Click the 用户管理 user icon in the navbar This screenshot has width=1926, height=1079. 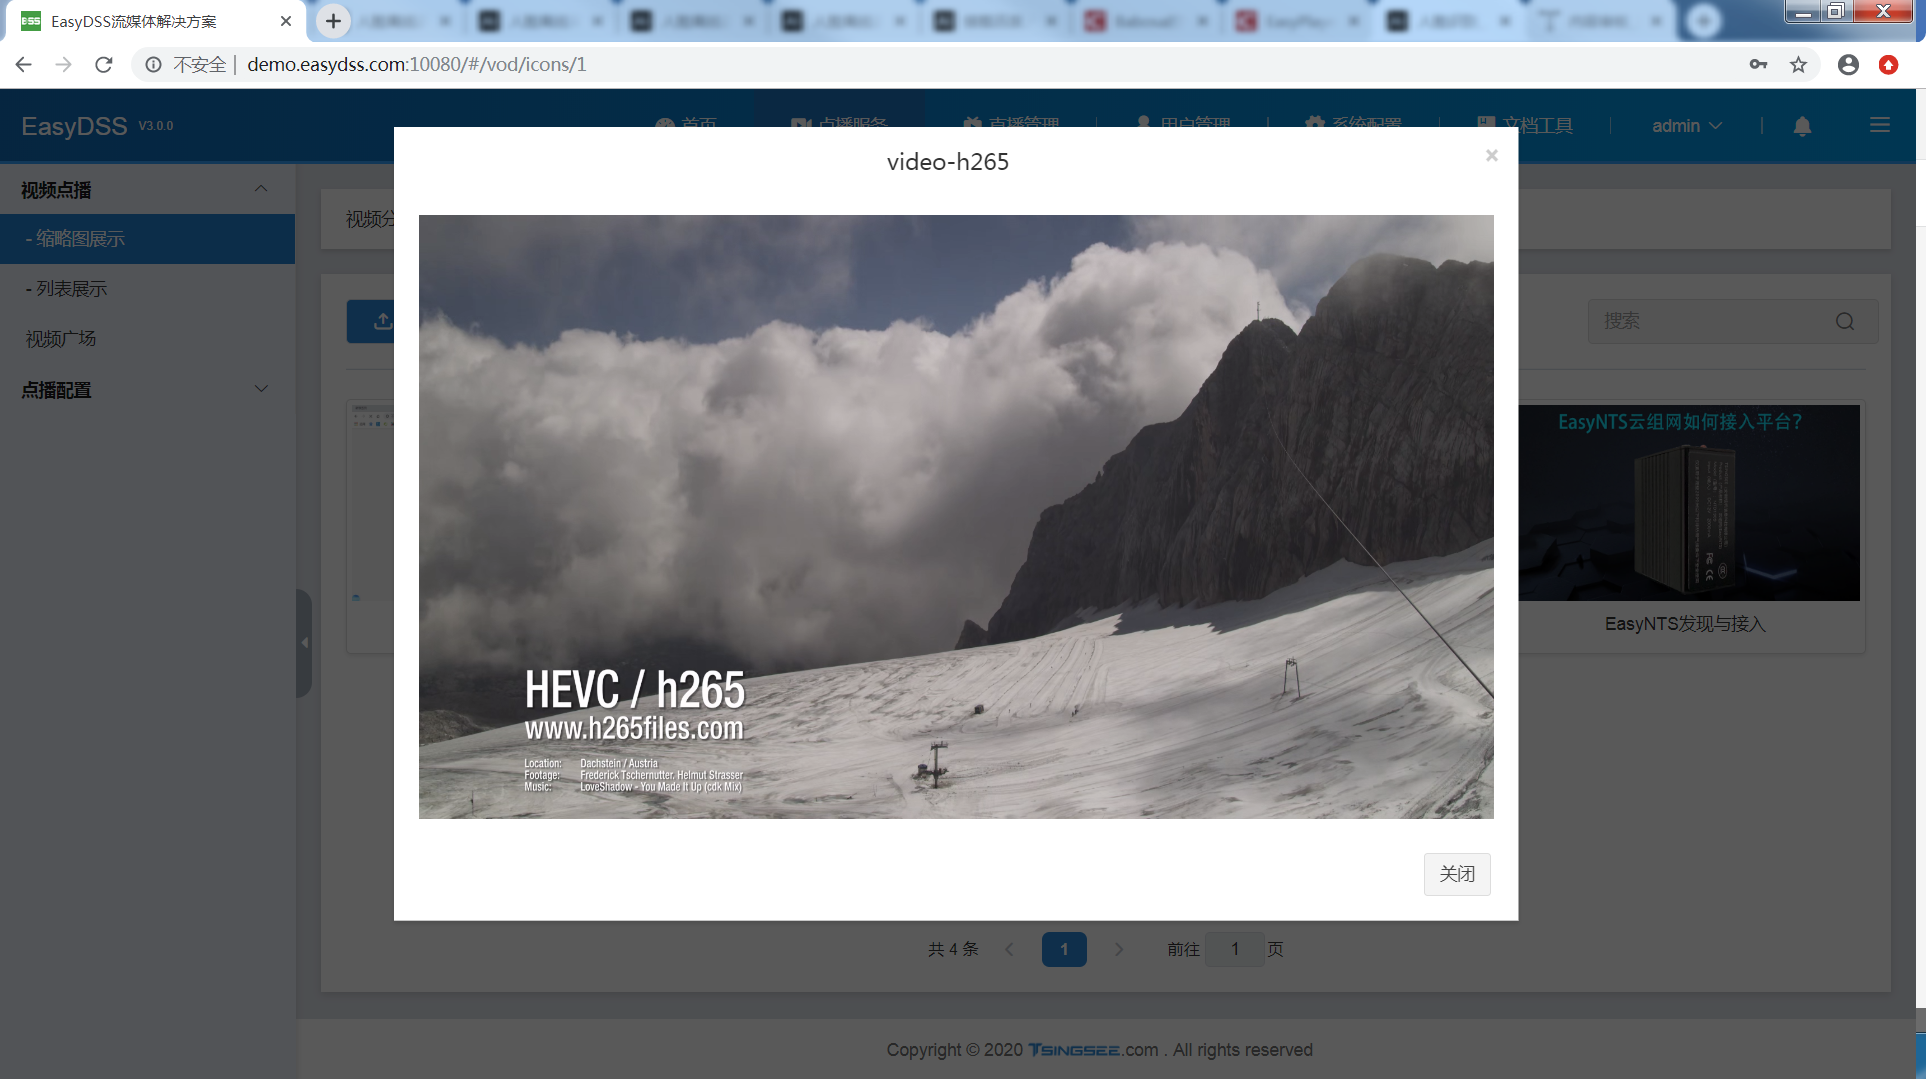point(1143,124)
